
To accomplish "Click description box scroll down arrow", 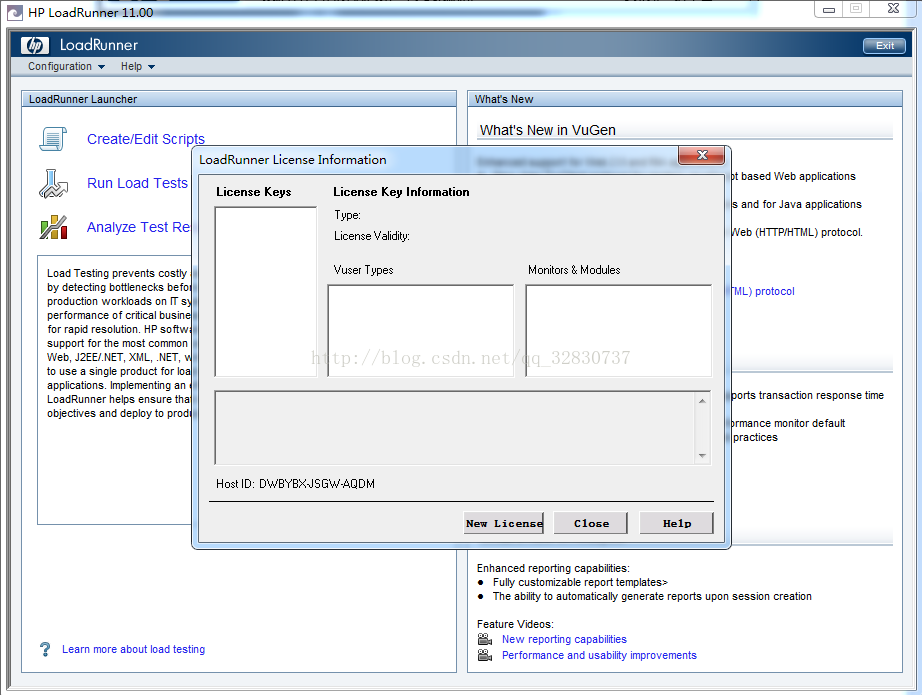I will tap(702, 456).
